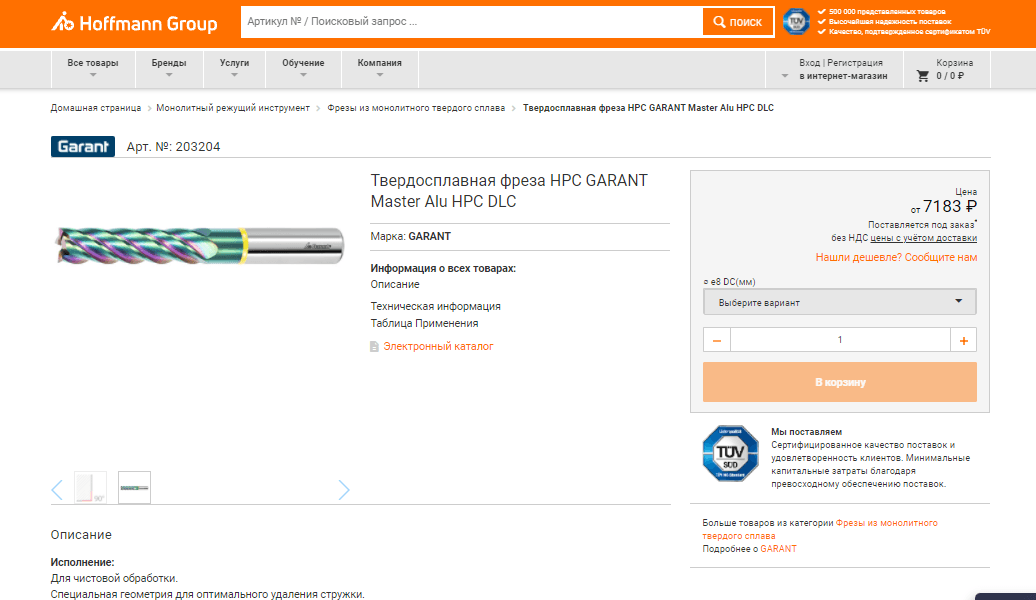Click the Исполнение: label
1036x600 pixels.
(x=83, y=562)
